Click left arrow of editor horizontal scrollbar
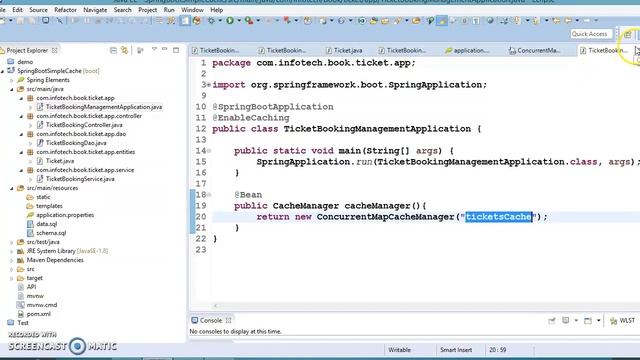 (x=216, y=305)
